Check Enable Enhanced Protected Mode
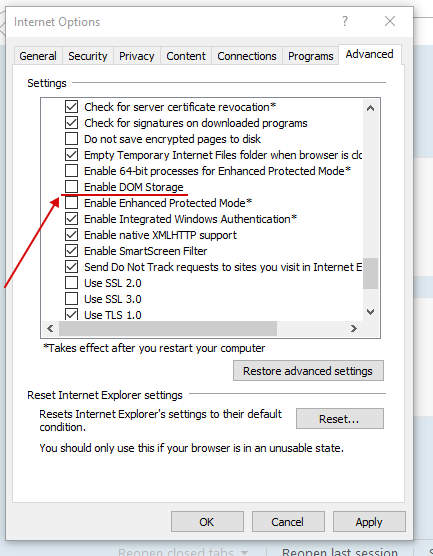The width and height of the screenshot is (433, 556). click(71, 203)
